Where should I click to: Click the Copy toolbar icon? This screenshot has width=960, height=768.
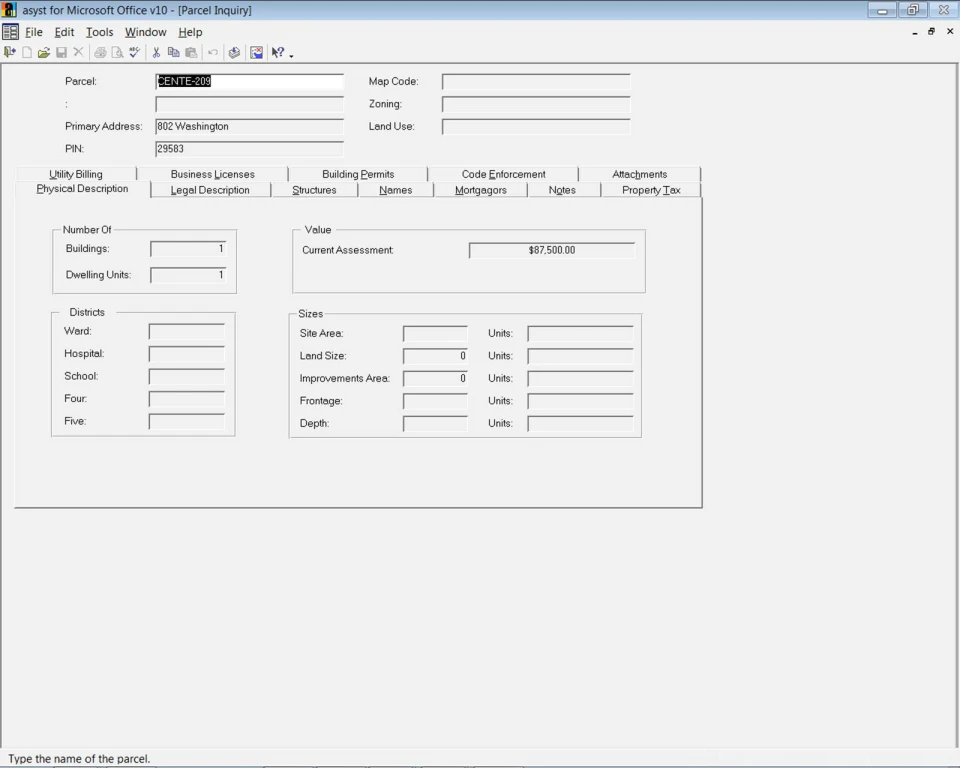173,53
